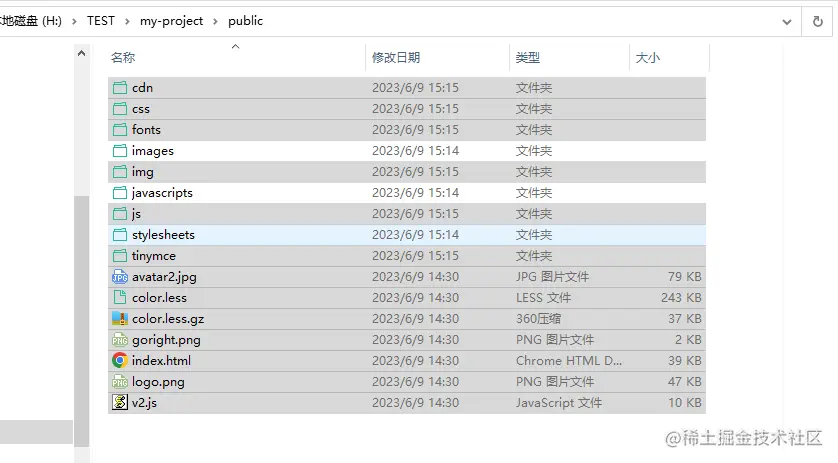Select the file name color.less.gz

click(168, 319)
